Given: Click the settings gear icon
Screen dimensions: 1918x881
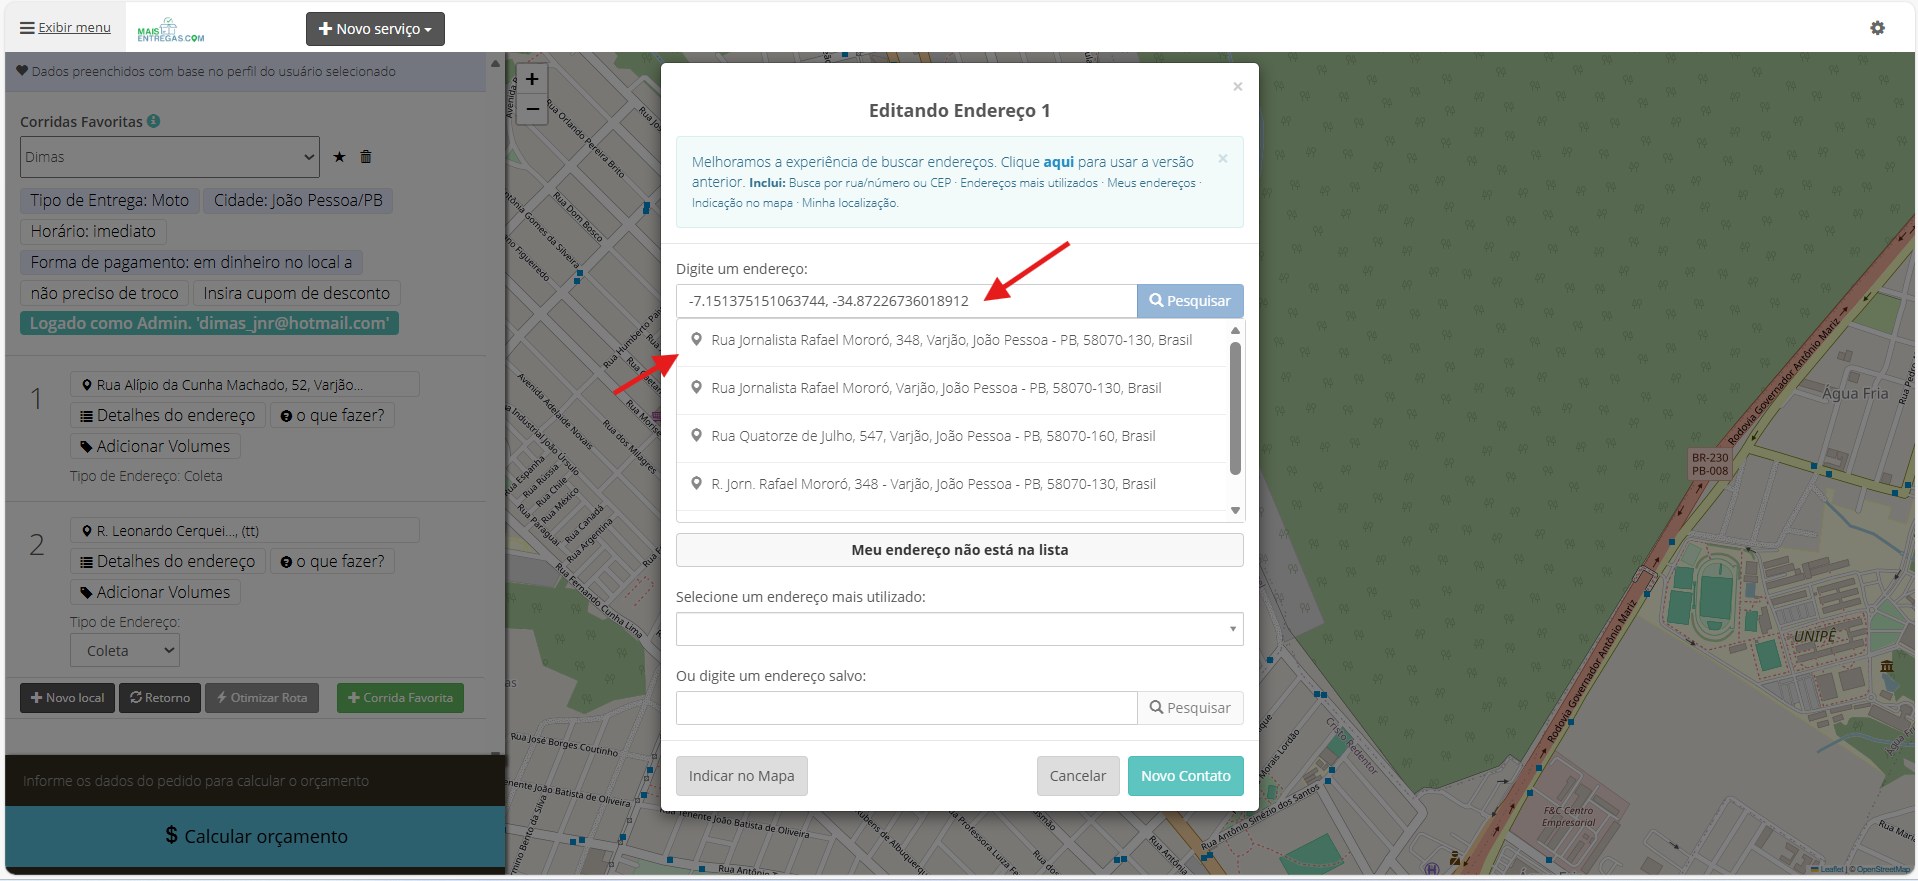Looking at the screenshot, I should tap(1877, 28).
